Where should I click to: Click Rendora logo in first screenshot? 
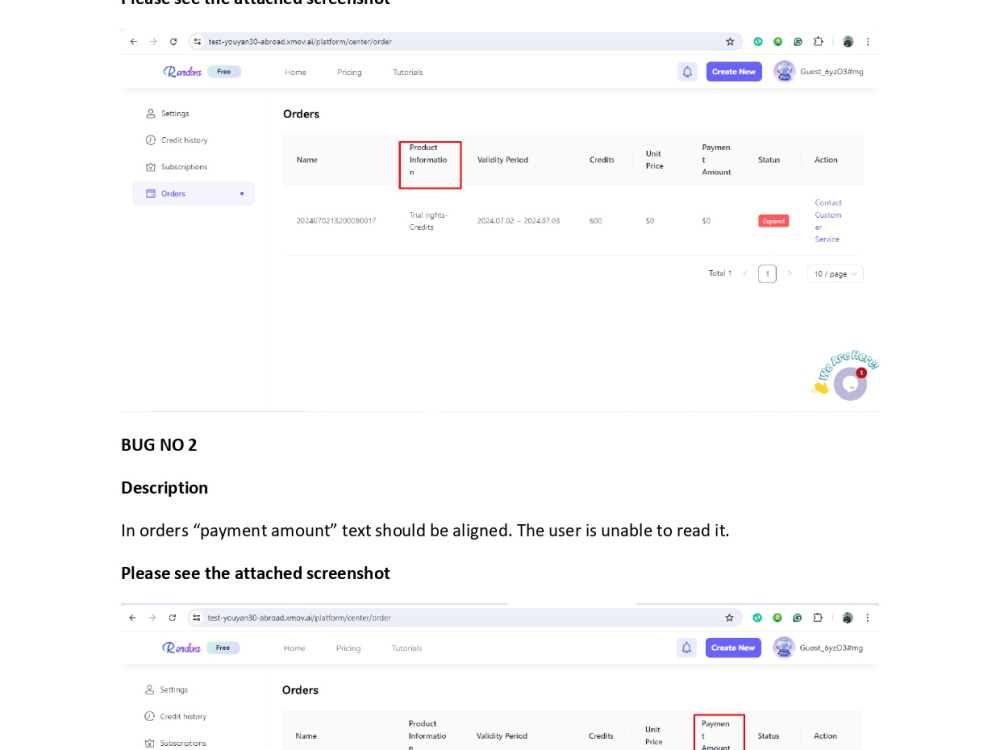[182, 71]
